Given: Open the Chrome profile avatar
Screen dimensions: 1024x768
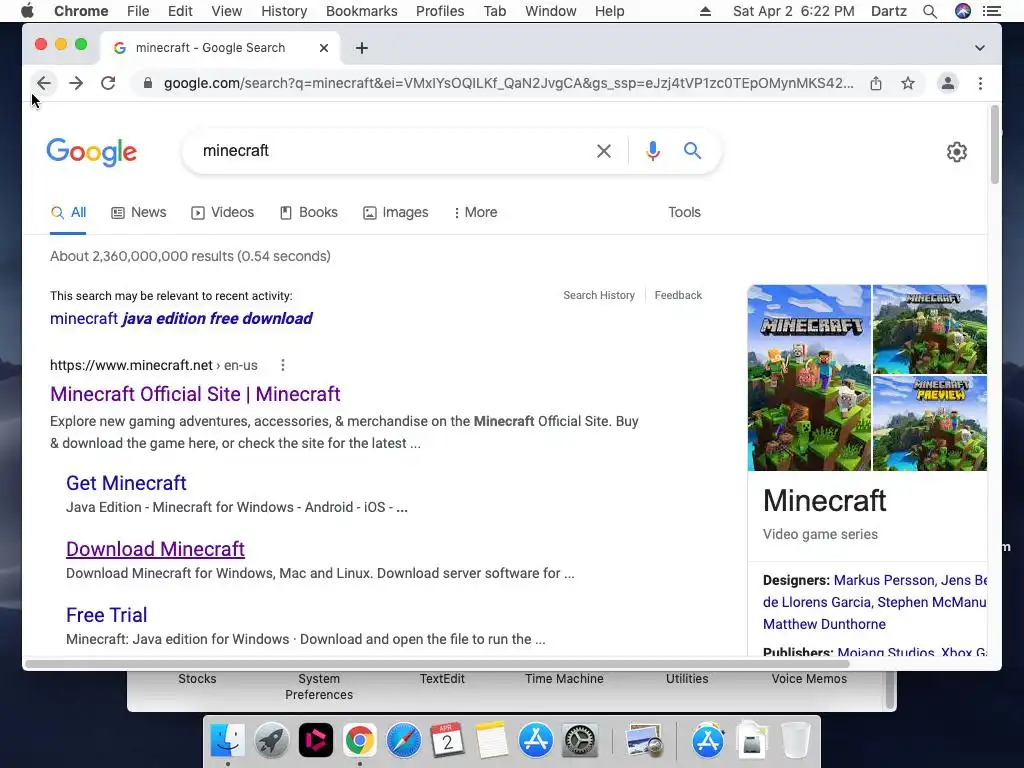Looking at the screenshot, I should (x=948, y=83).
